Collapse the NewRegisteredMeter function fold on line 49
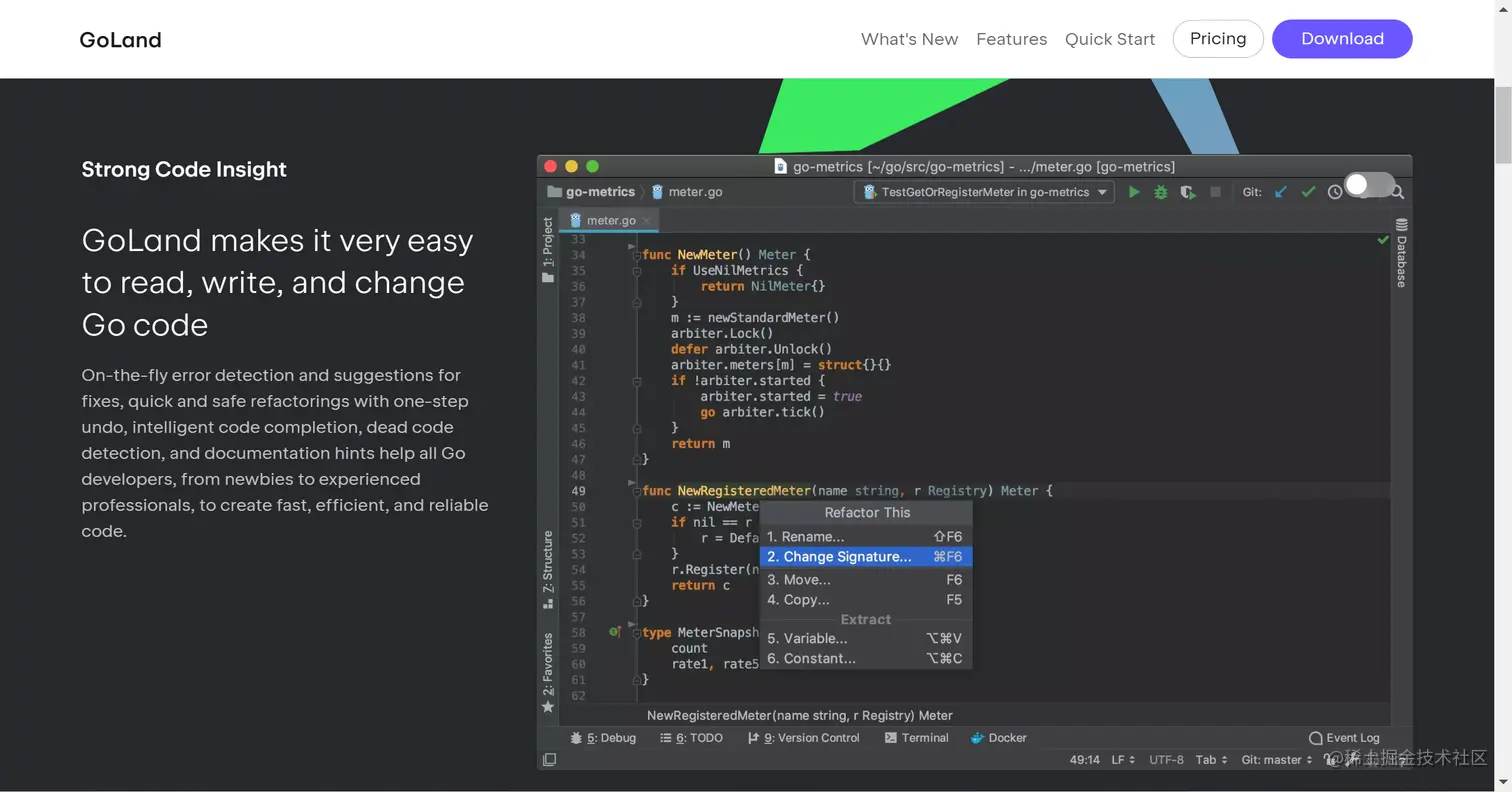This screenshot has height=792, width=1512. click(636, 491)
